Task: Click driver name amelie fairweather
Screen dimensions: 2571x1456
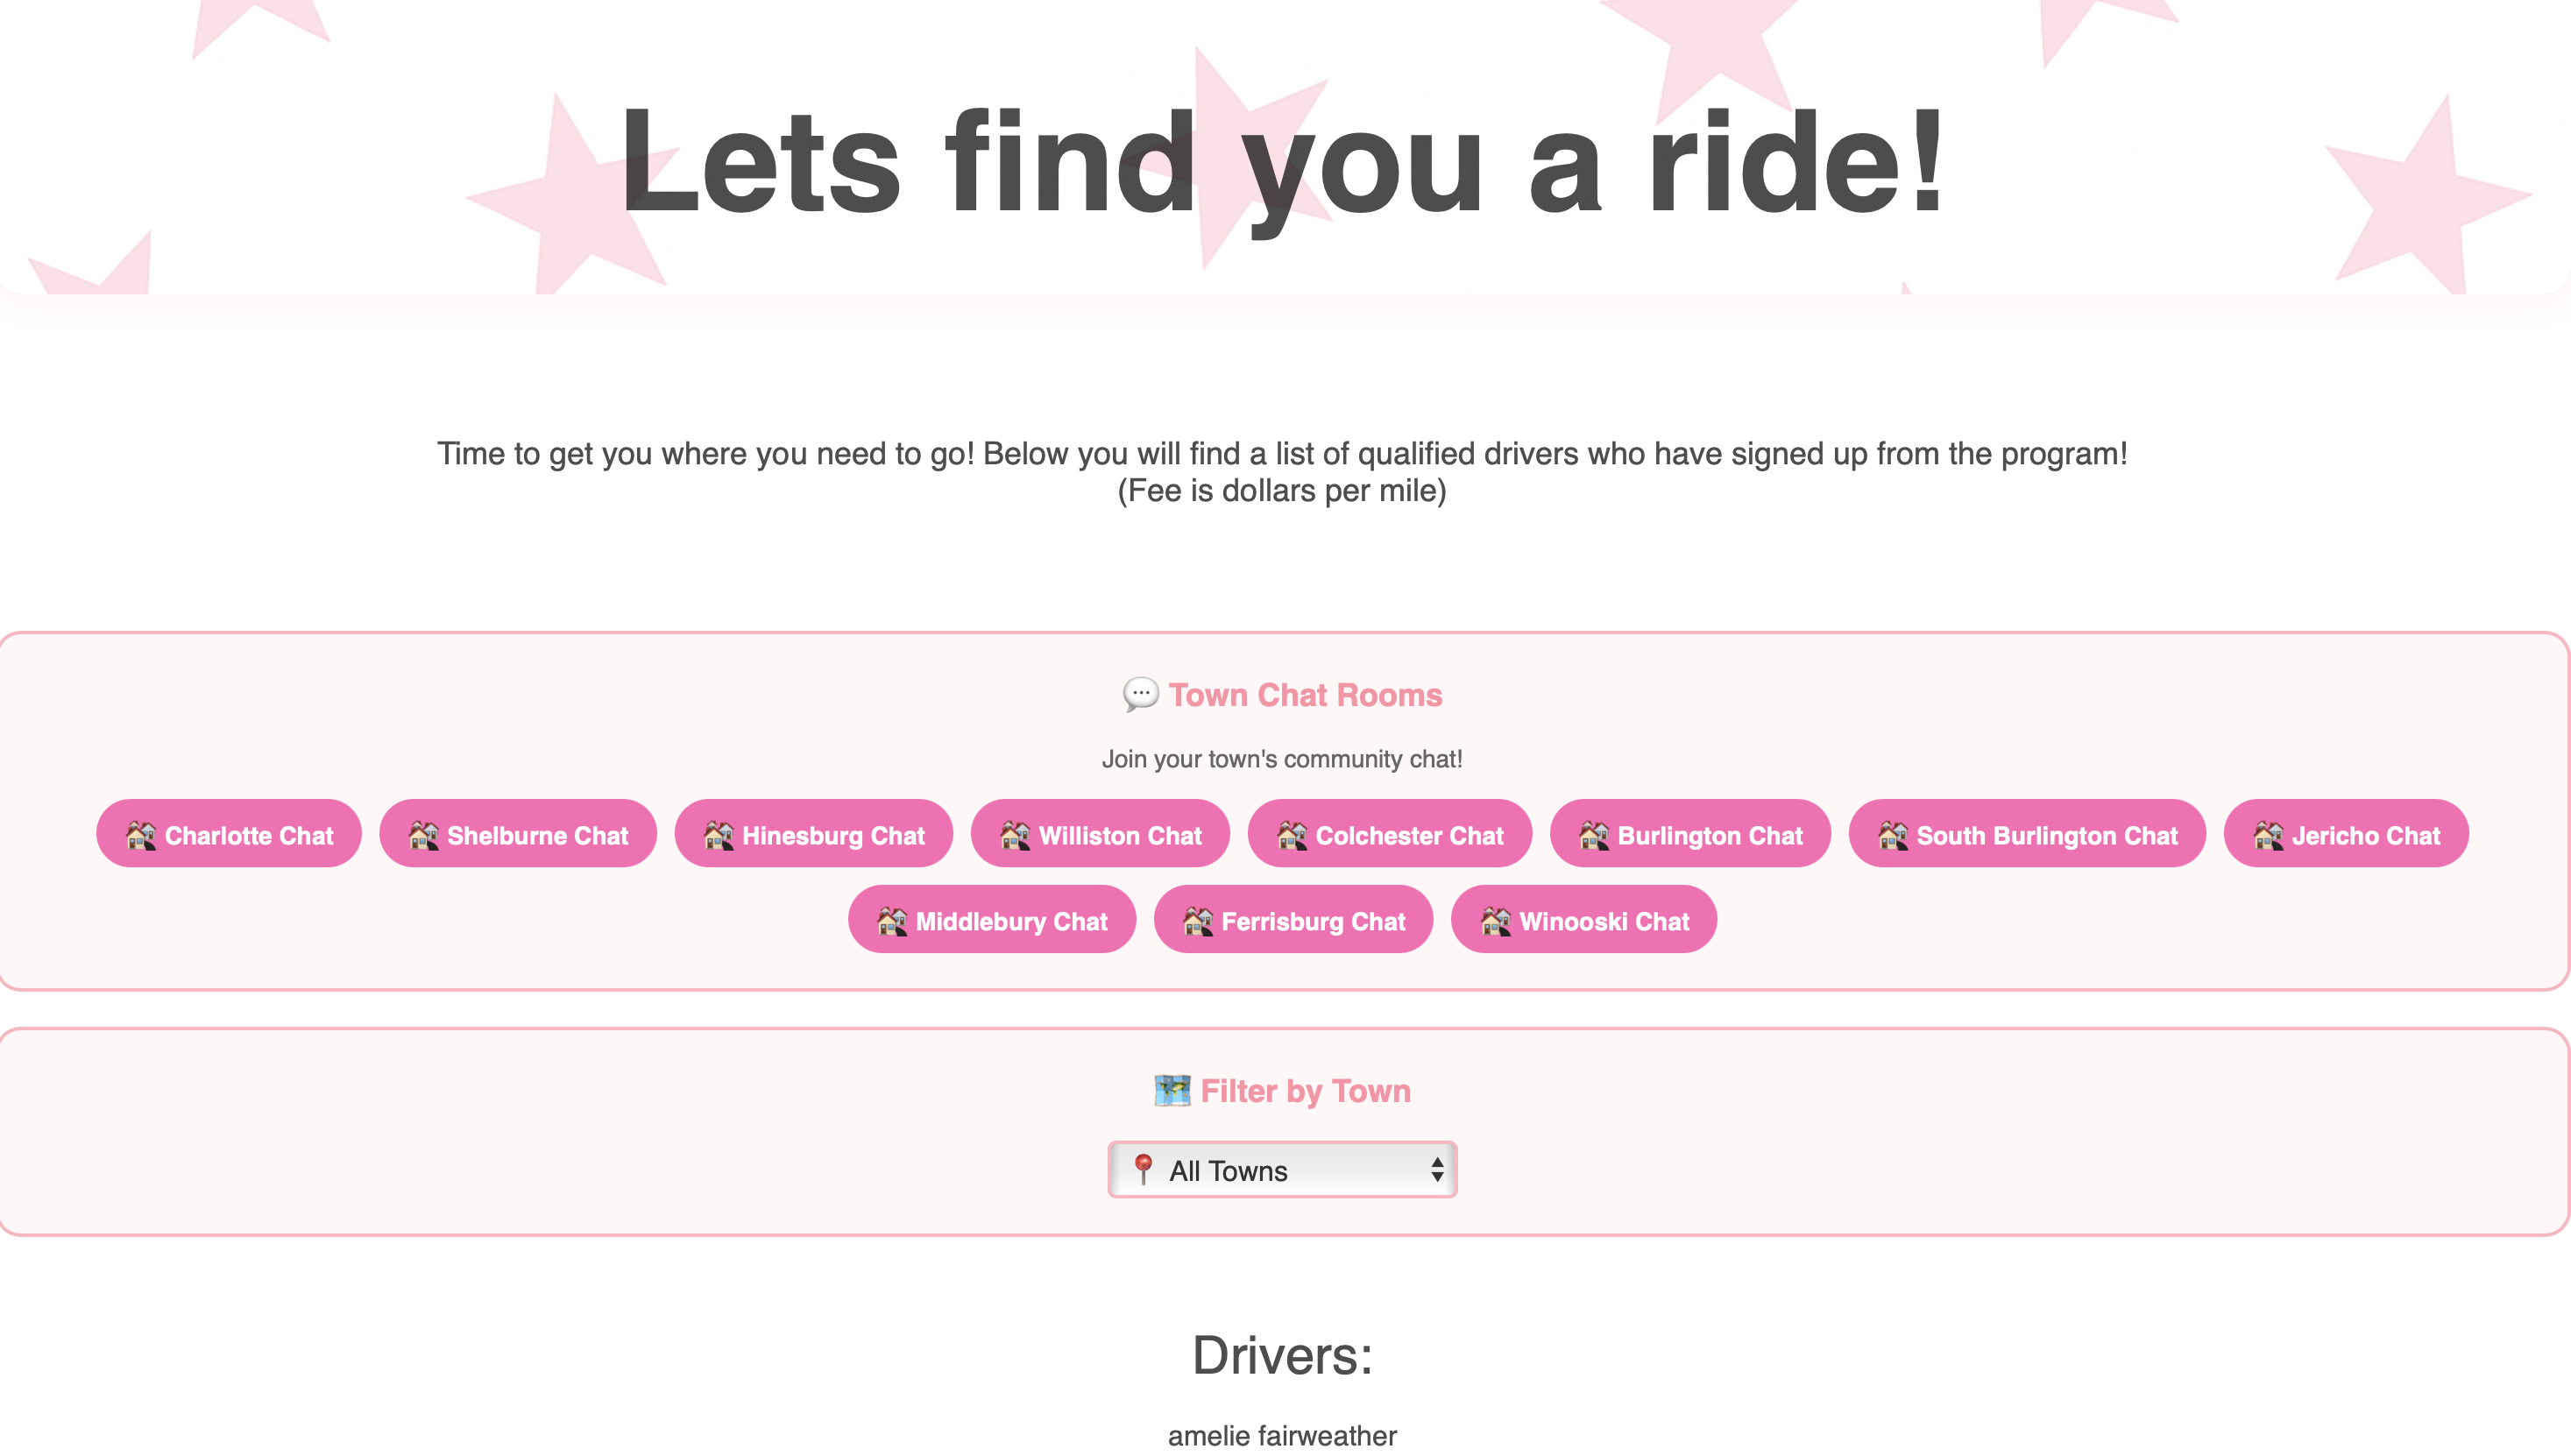Action: tap(1282, 1436)
